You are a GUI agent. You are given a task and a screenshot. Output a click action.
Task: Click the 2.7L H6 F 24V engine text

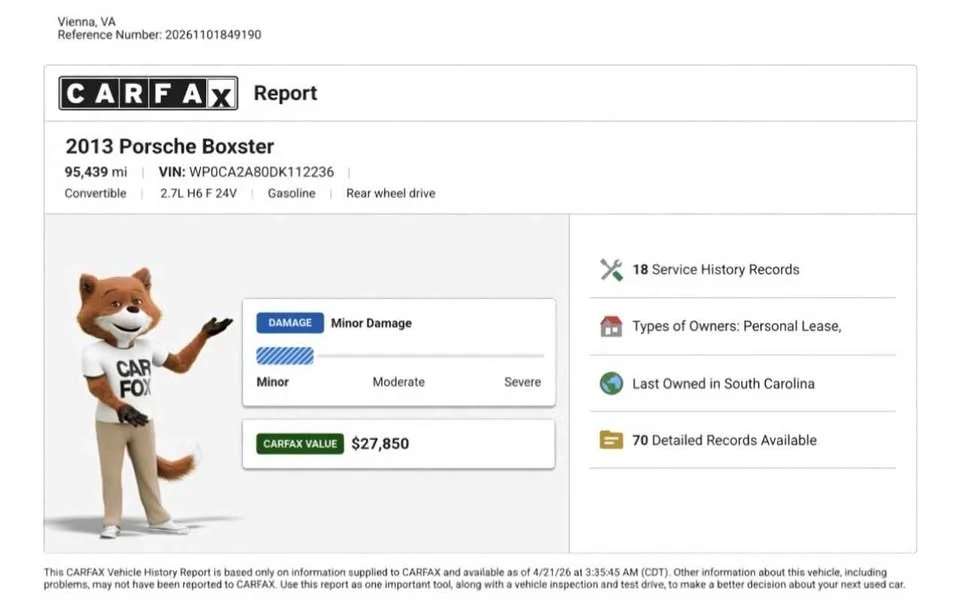coord(198,193)
